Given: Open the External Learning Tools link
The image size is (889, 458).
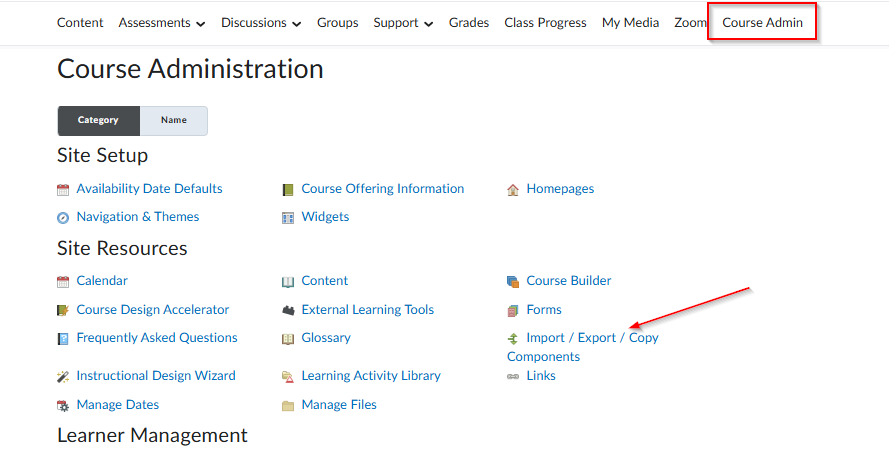Looking at the screenshot, I should (x=367, y=310).
